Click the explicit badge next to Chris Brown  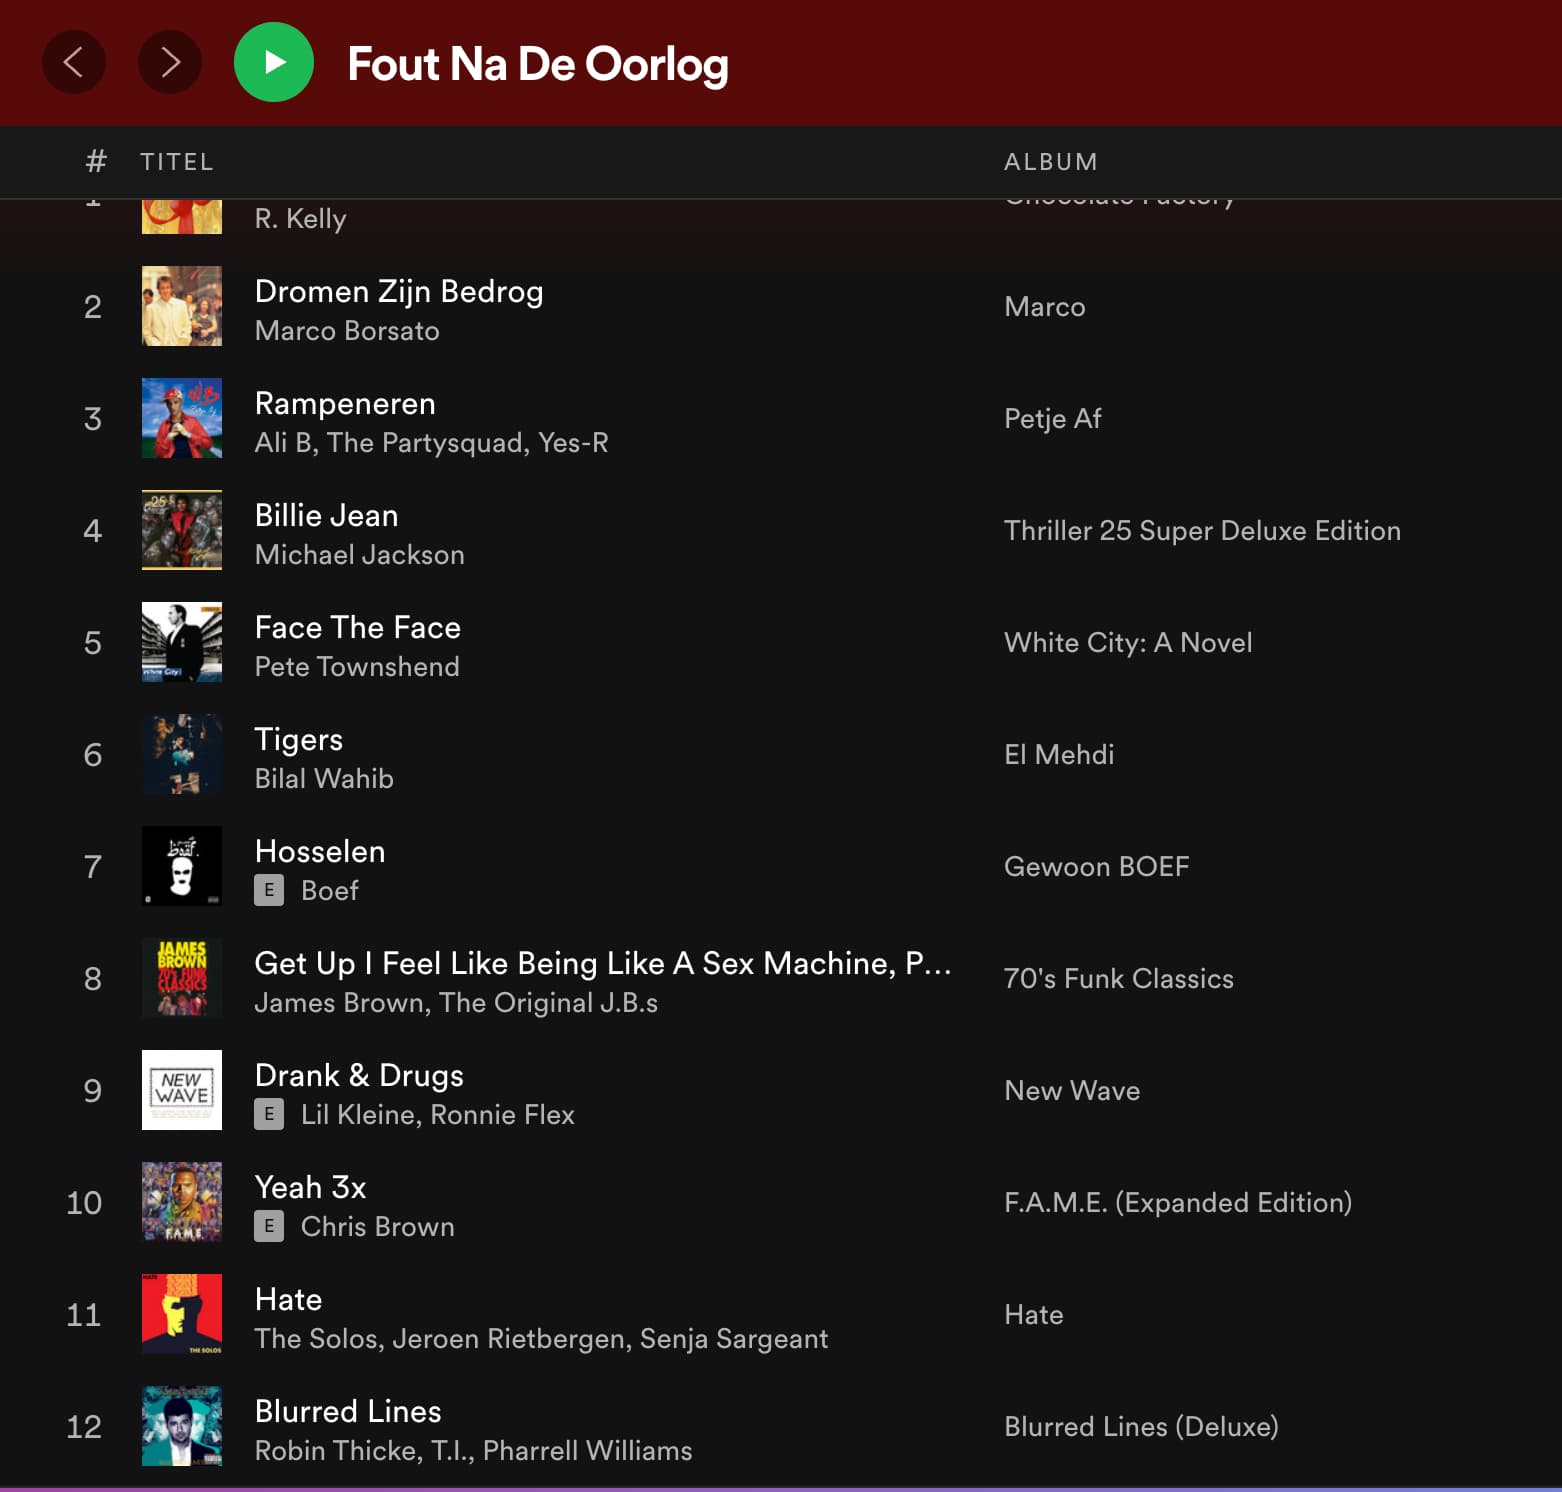tap(269, 1226)
